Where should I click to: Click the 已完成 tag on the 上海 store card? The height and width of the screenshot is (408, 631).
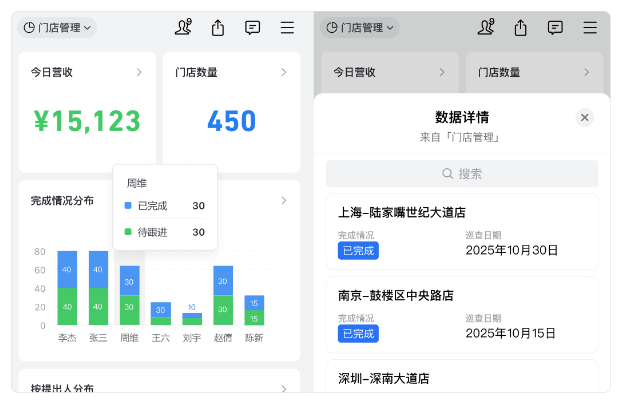(358, 250)
